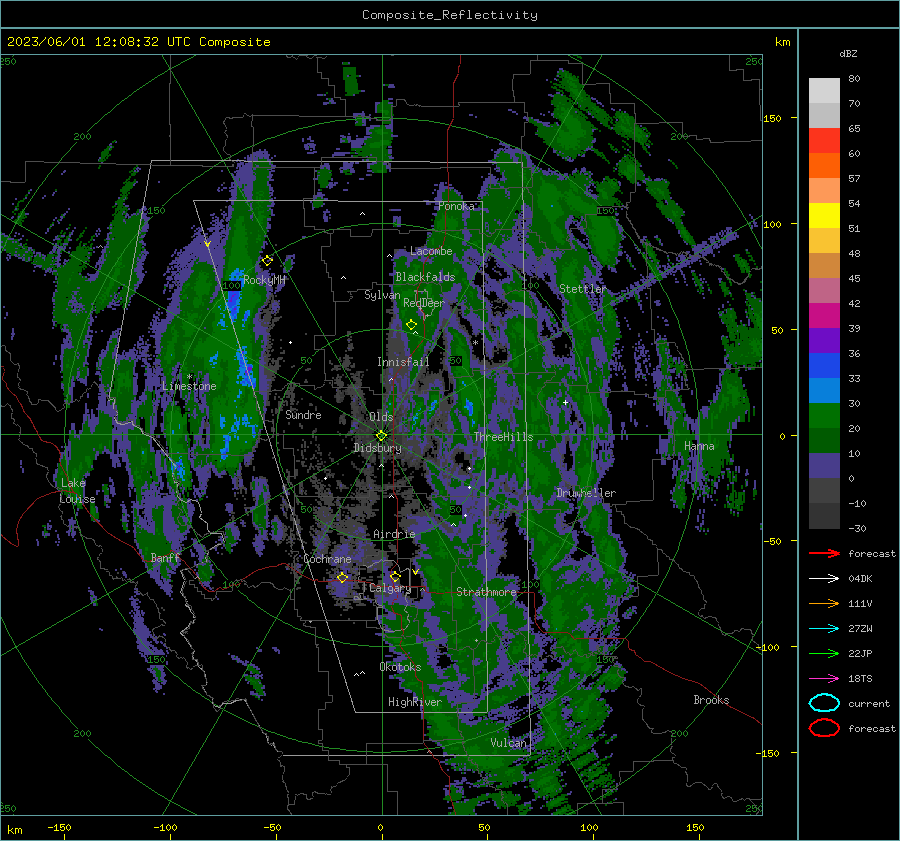The image size is (900, 841).
Task: Click the Calgary city label
Action: click(x=390, y=588)
